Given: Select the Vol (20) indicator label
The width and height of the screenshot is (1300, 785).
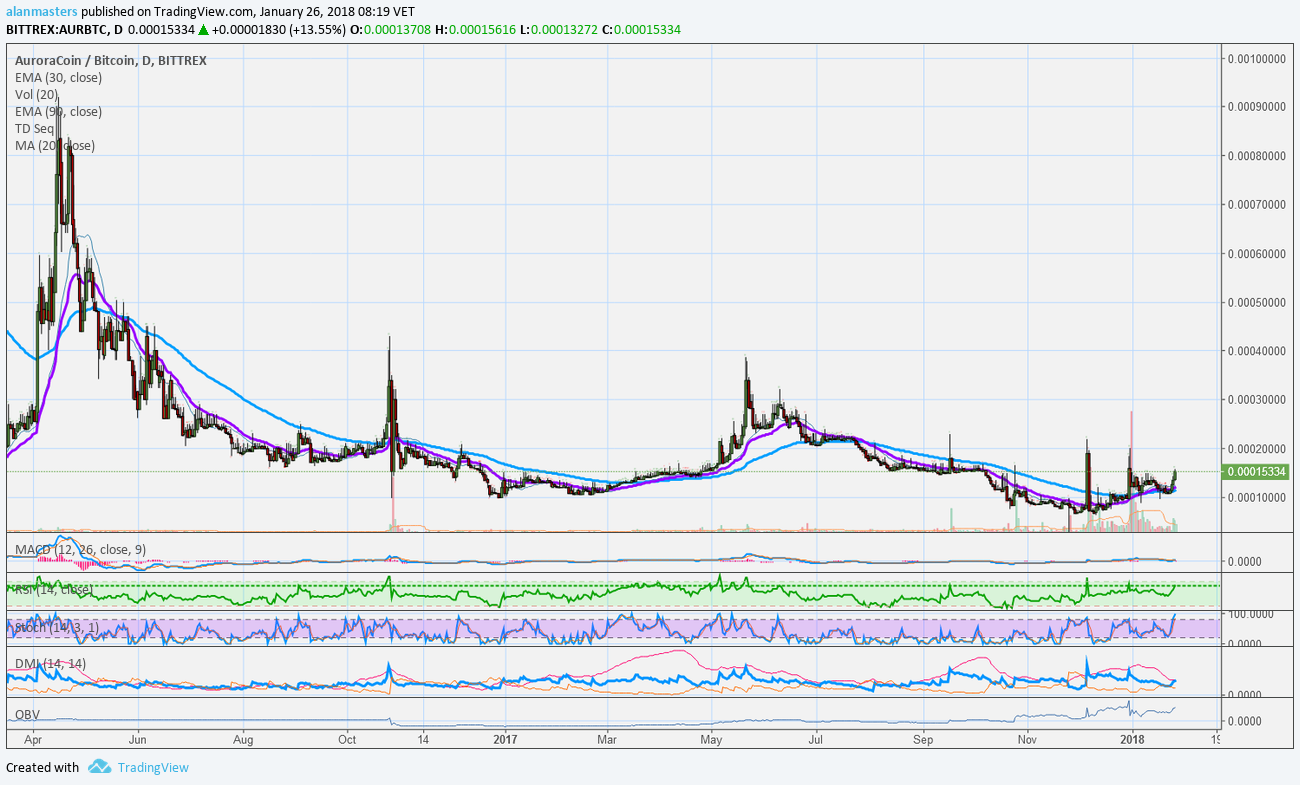Looking at the screenshot, I should pos(37,95).
